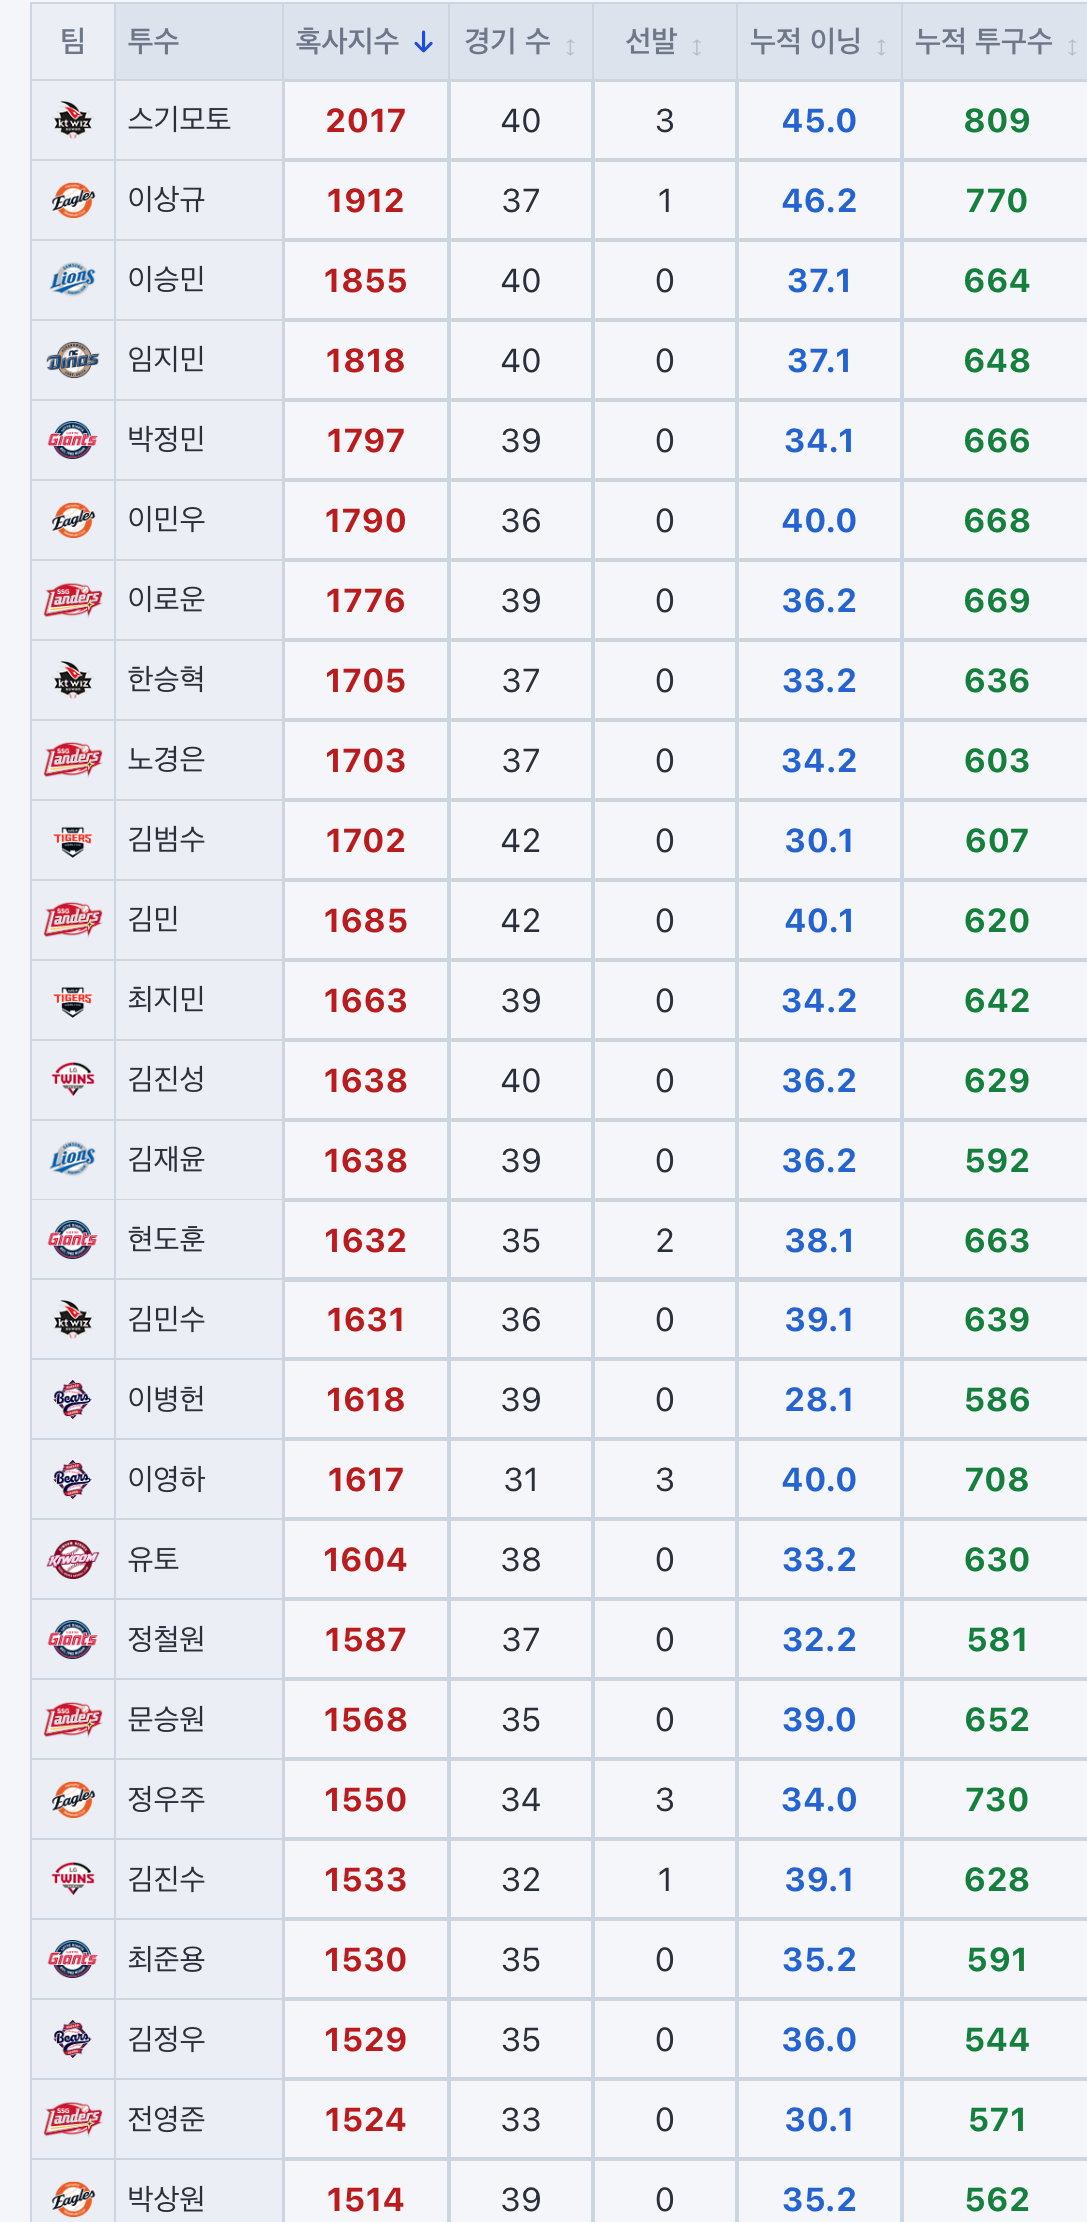The image size is (1087, 2222).
Task: Click 혹사지수 value 1550 for 정우주
Action: [365, 1800]
